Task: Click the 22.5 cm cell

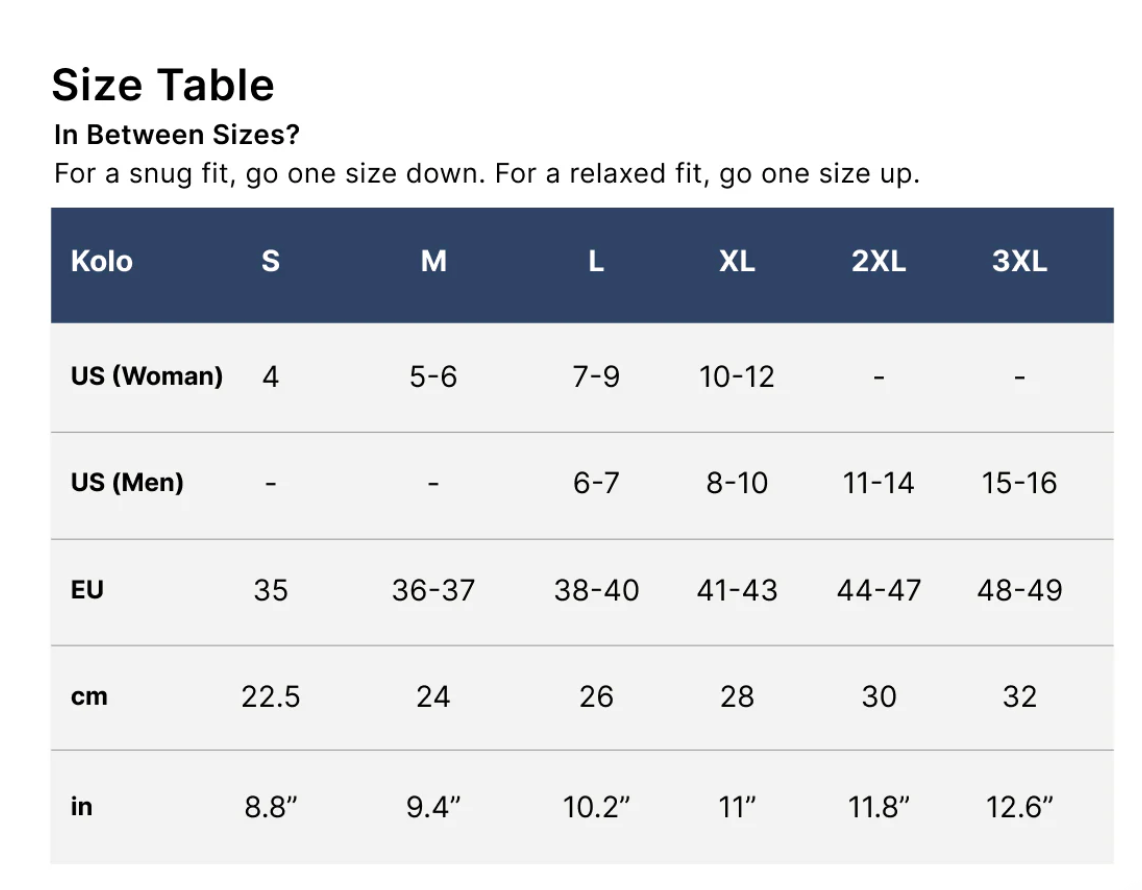Action: click(270, 697)
